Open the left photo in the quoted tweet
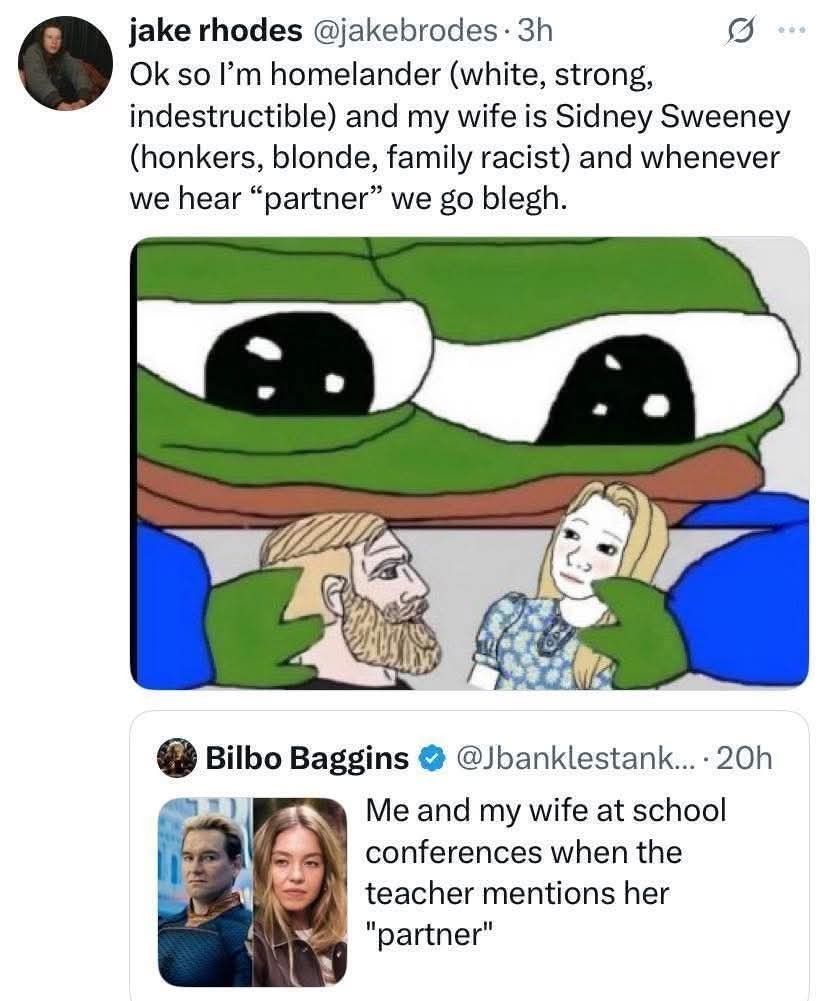Image resolution: width=828 pixels, height=1001 pixels. pos(205,890)
